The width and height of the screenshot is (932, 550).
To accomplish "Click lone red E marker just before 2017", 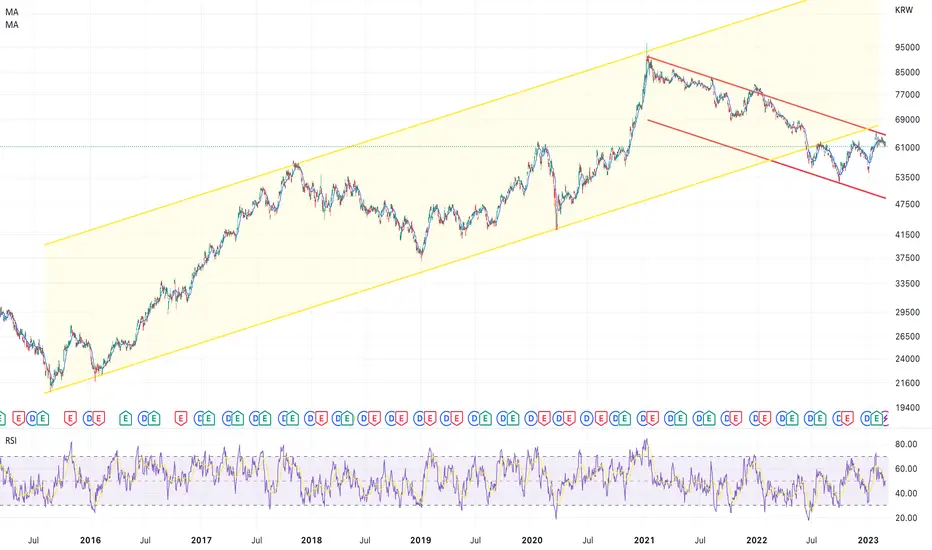I will pos(181,419).
